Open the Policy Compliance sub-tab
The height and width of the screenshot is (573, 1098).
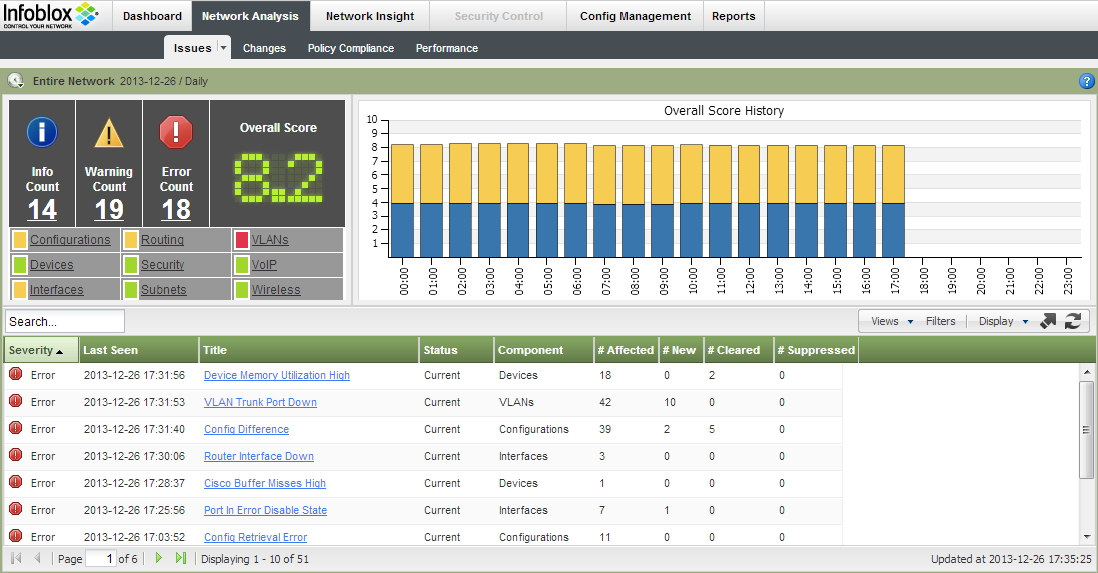(350, 48)
